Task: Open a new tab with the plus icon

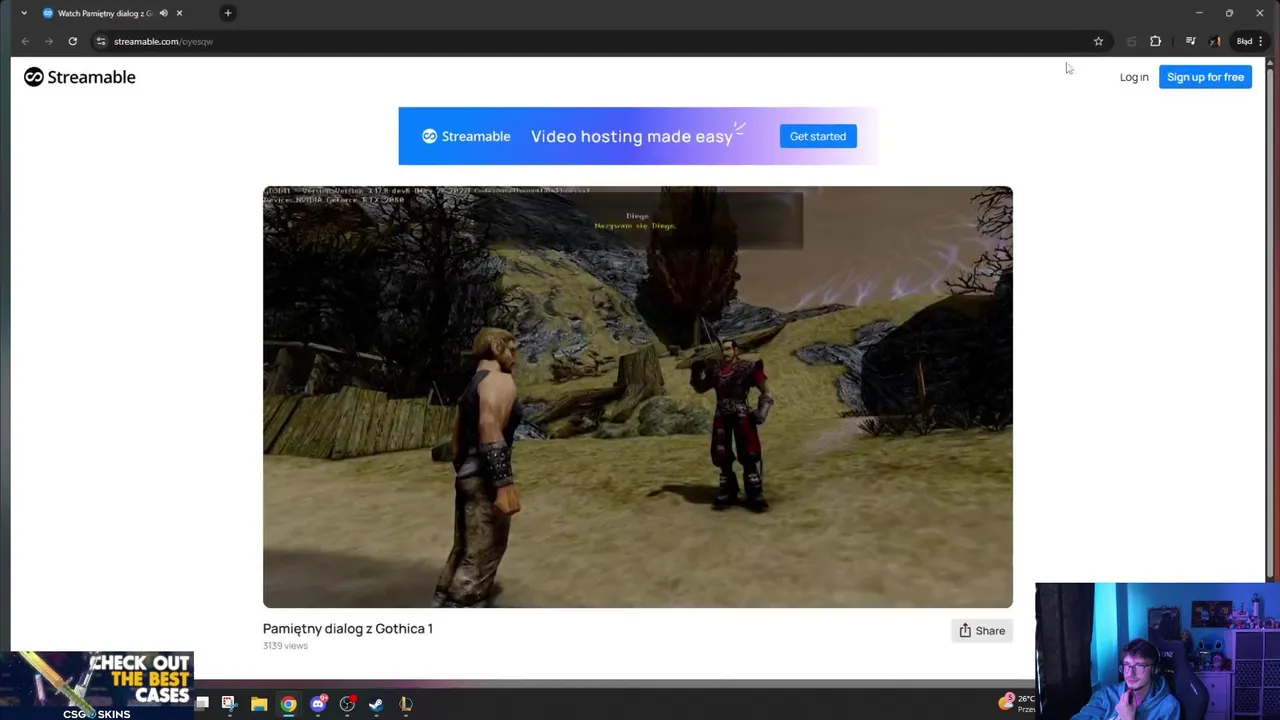Action: pos(228,13)
